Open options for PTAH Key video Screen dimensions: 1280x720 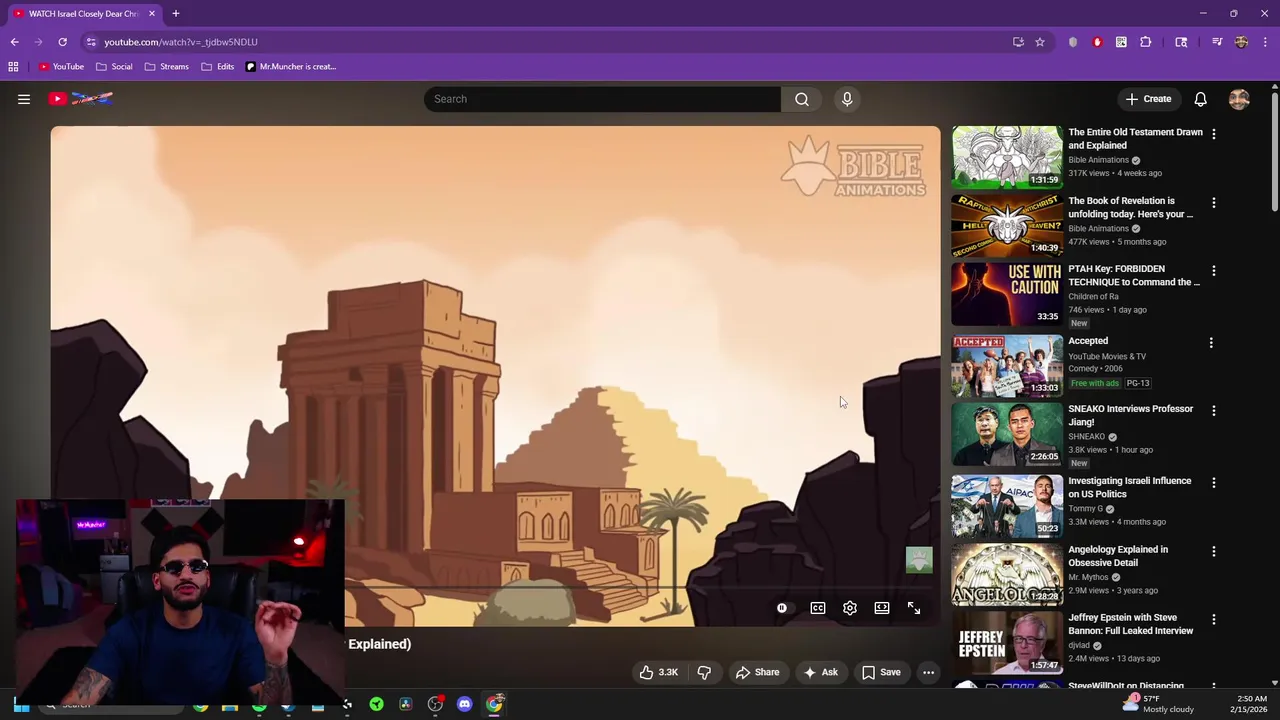pos(1213,271)
